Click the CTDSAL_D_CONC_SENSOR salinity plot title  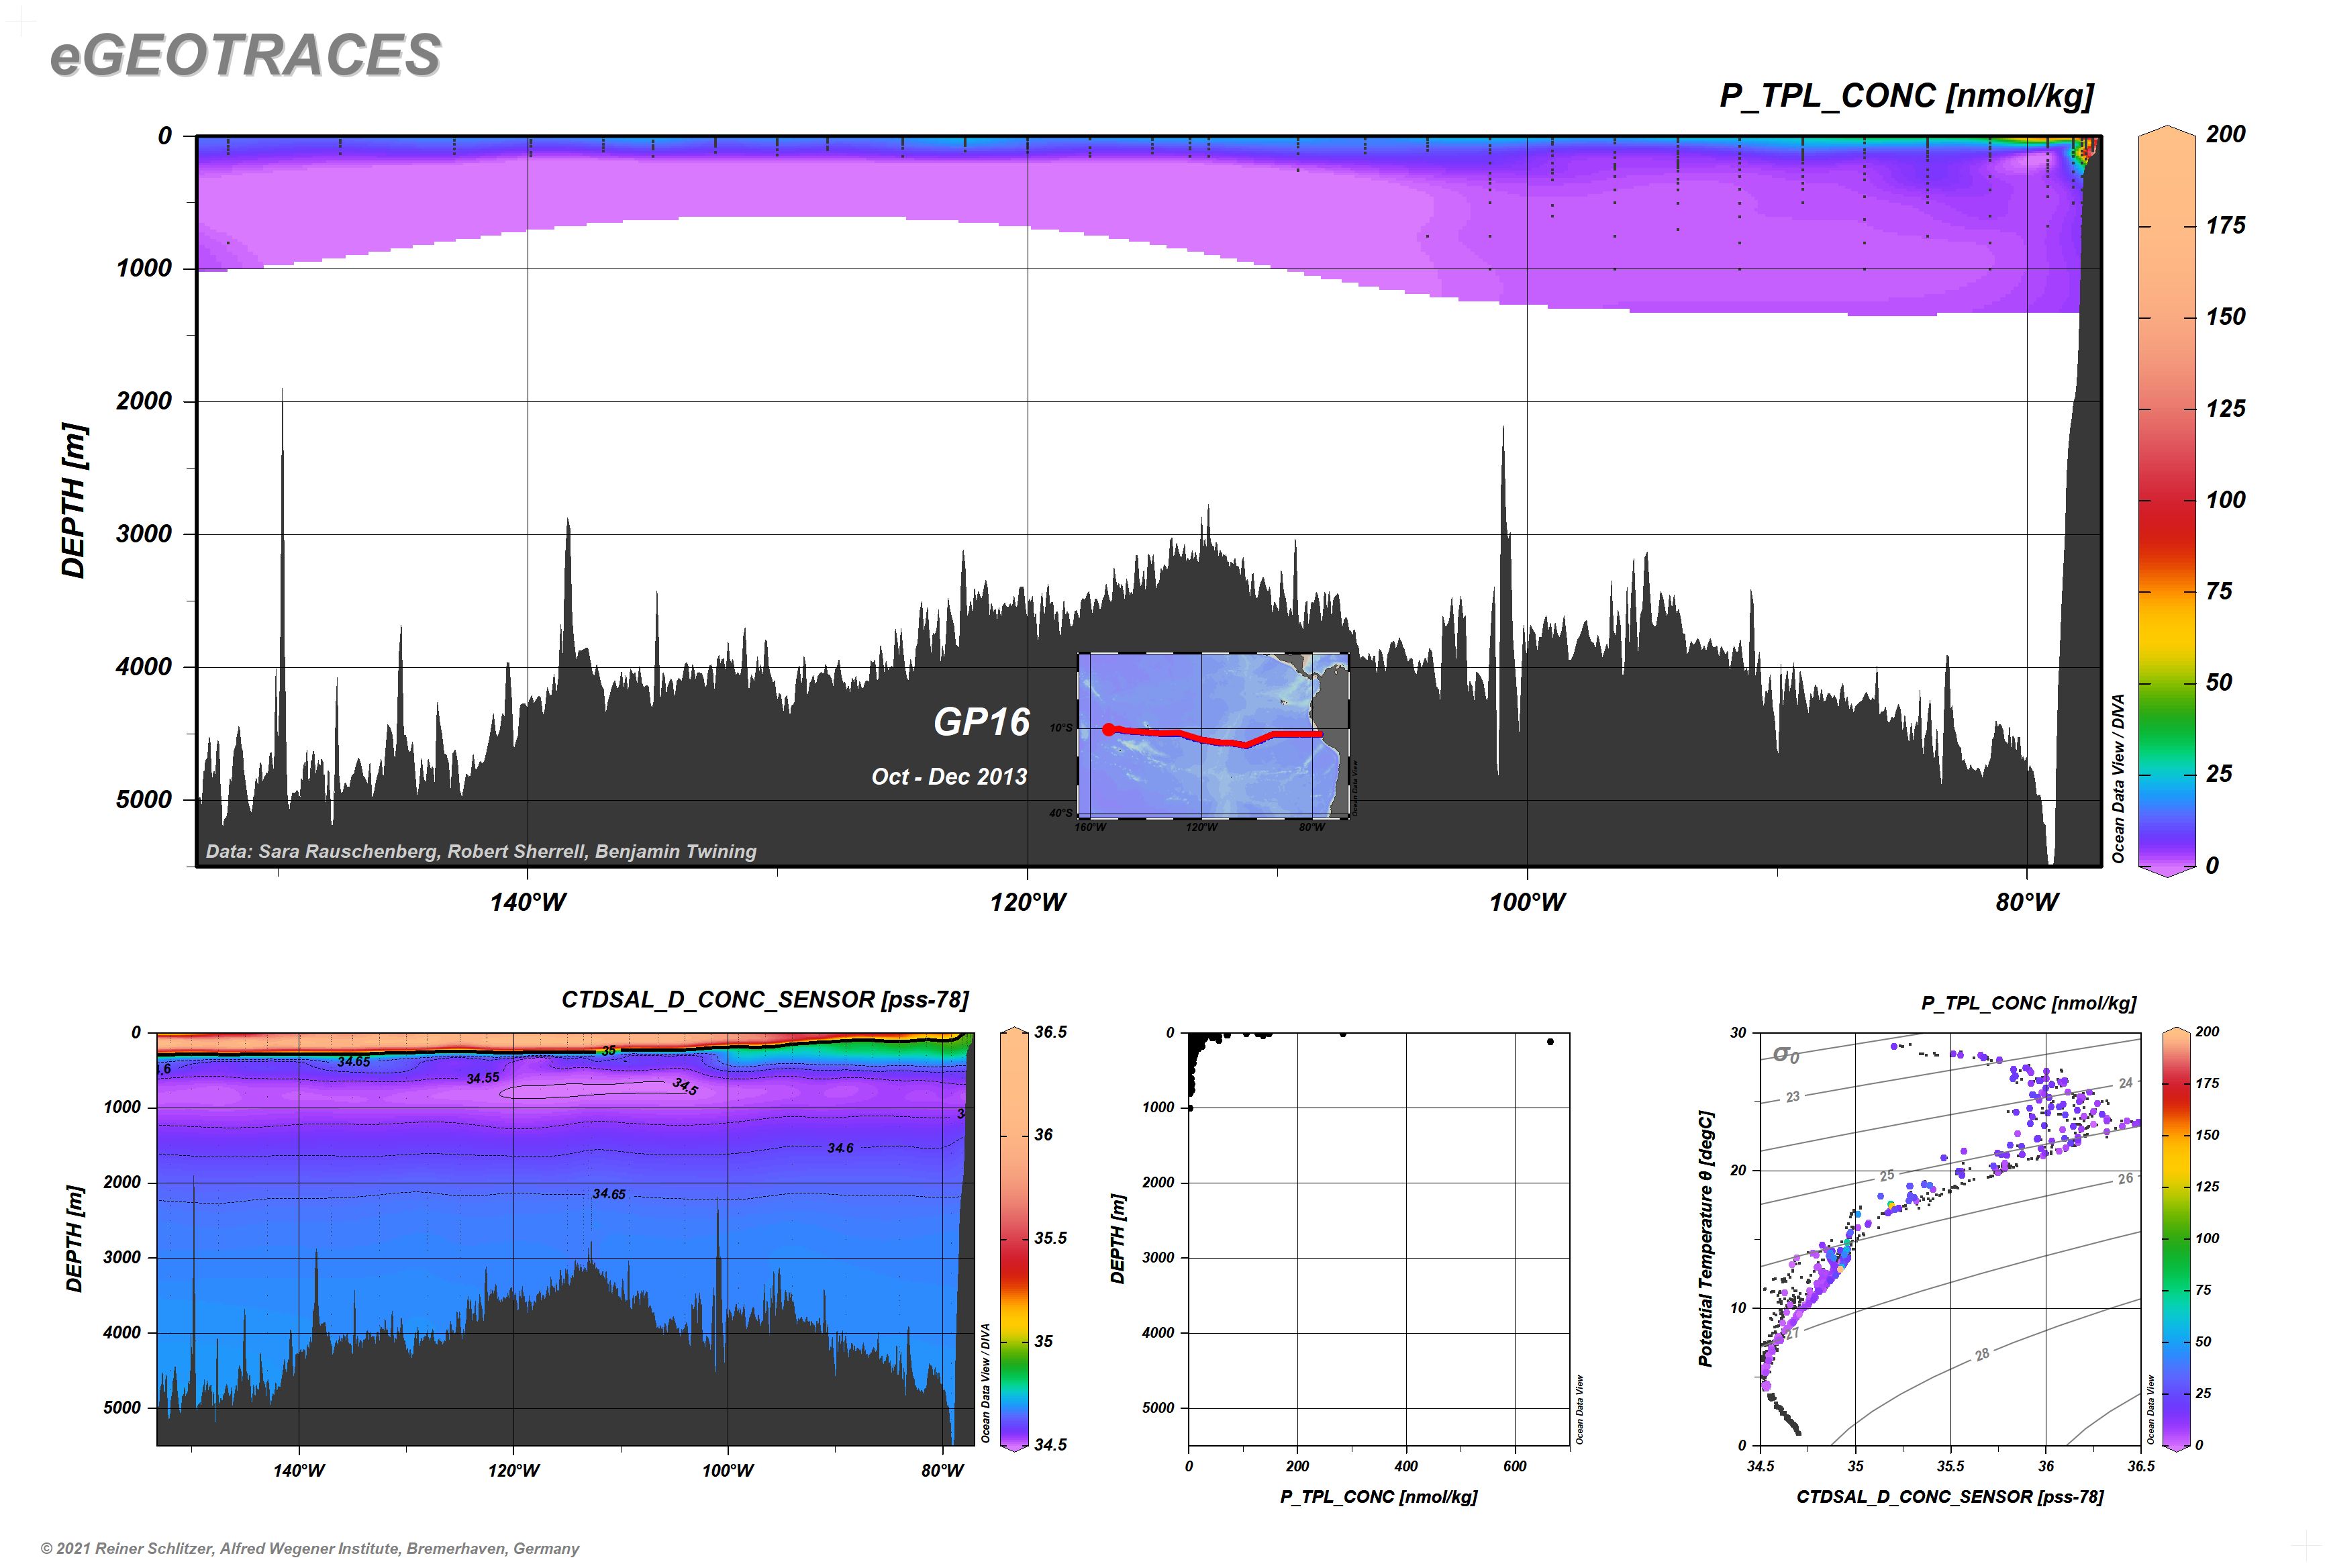pos(765,999)
